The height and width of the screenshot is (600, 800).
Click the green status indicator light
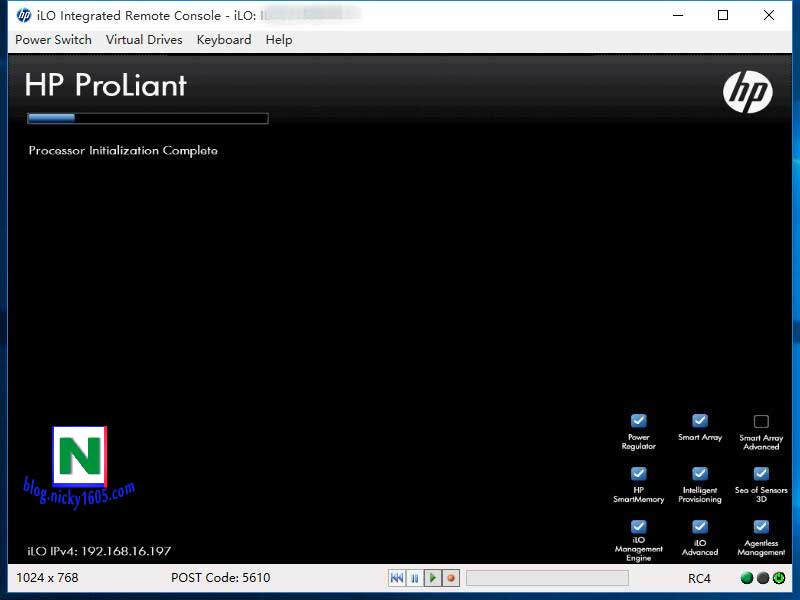pyautogui.click(x=747, y=578)
